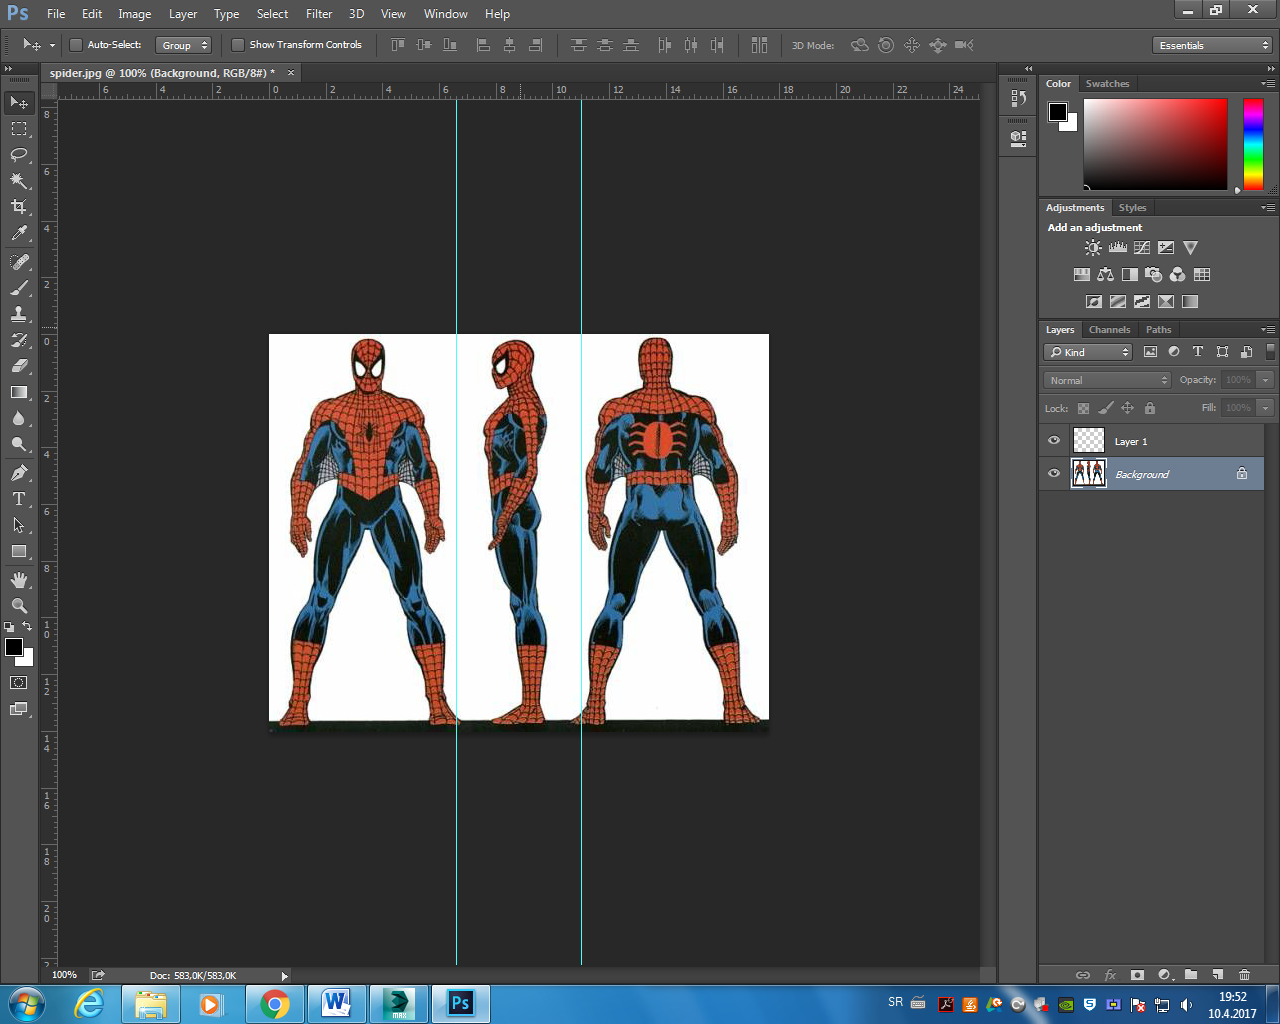
Task: Select the Blur tool
Action: 19,418
